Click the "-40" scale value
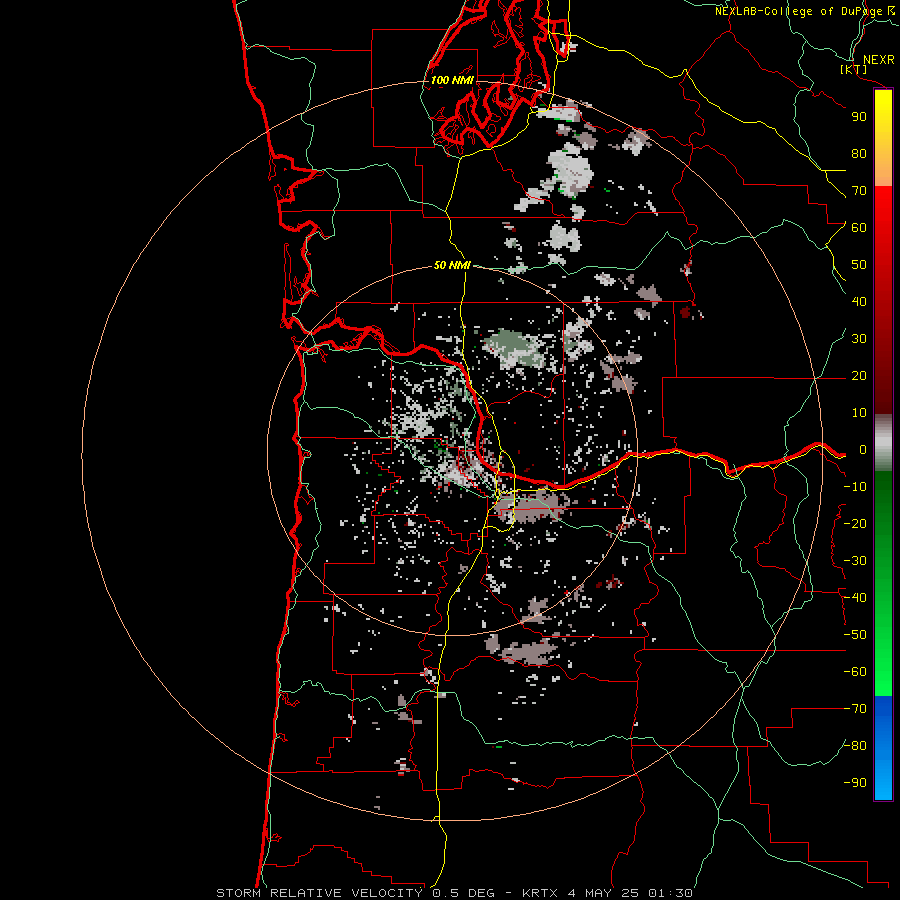The image size is (900, 900). pos(855,598)
